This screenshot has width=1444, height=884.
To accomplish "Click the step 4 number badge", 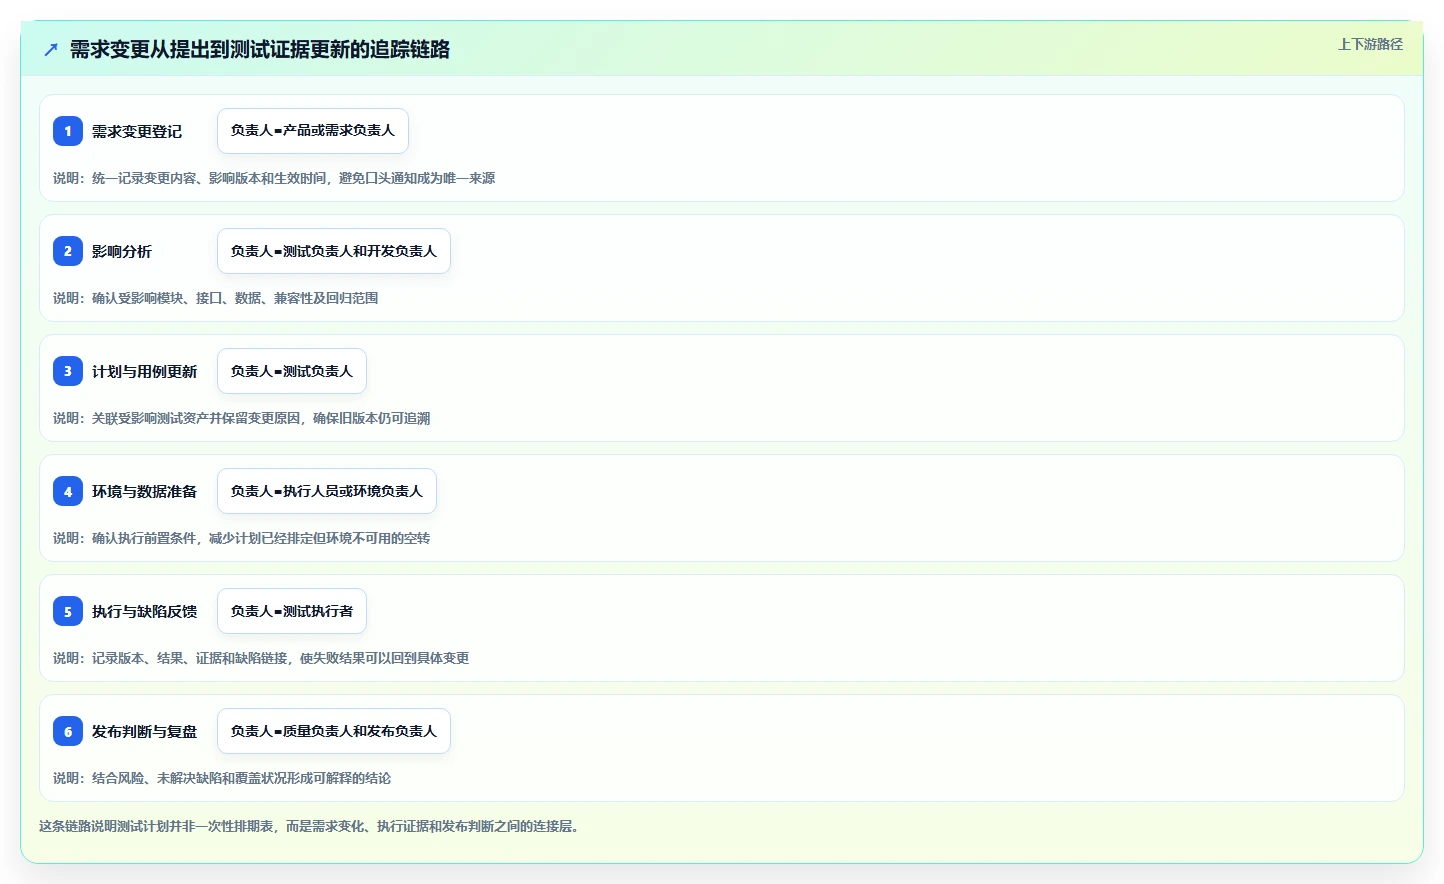I will pos(68,491).
